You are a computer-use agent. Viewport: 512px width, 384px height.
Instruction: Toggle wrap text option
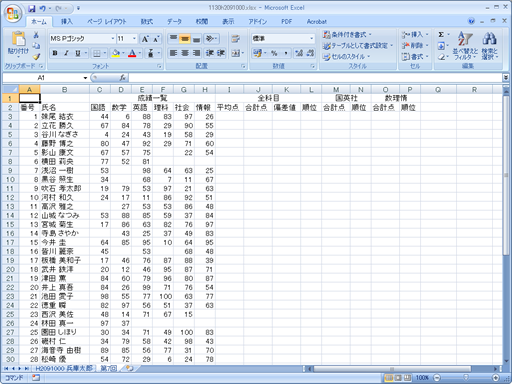click(236, 39)
